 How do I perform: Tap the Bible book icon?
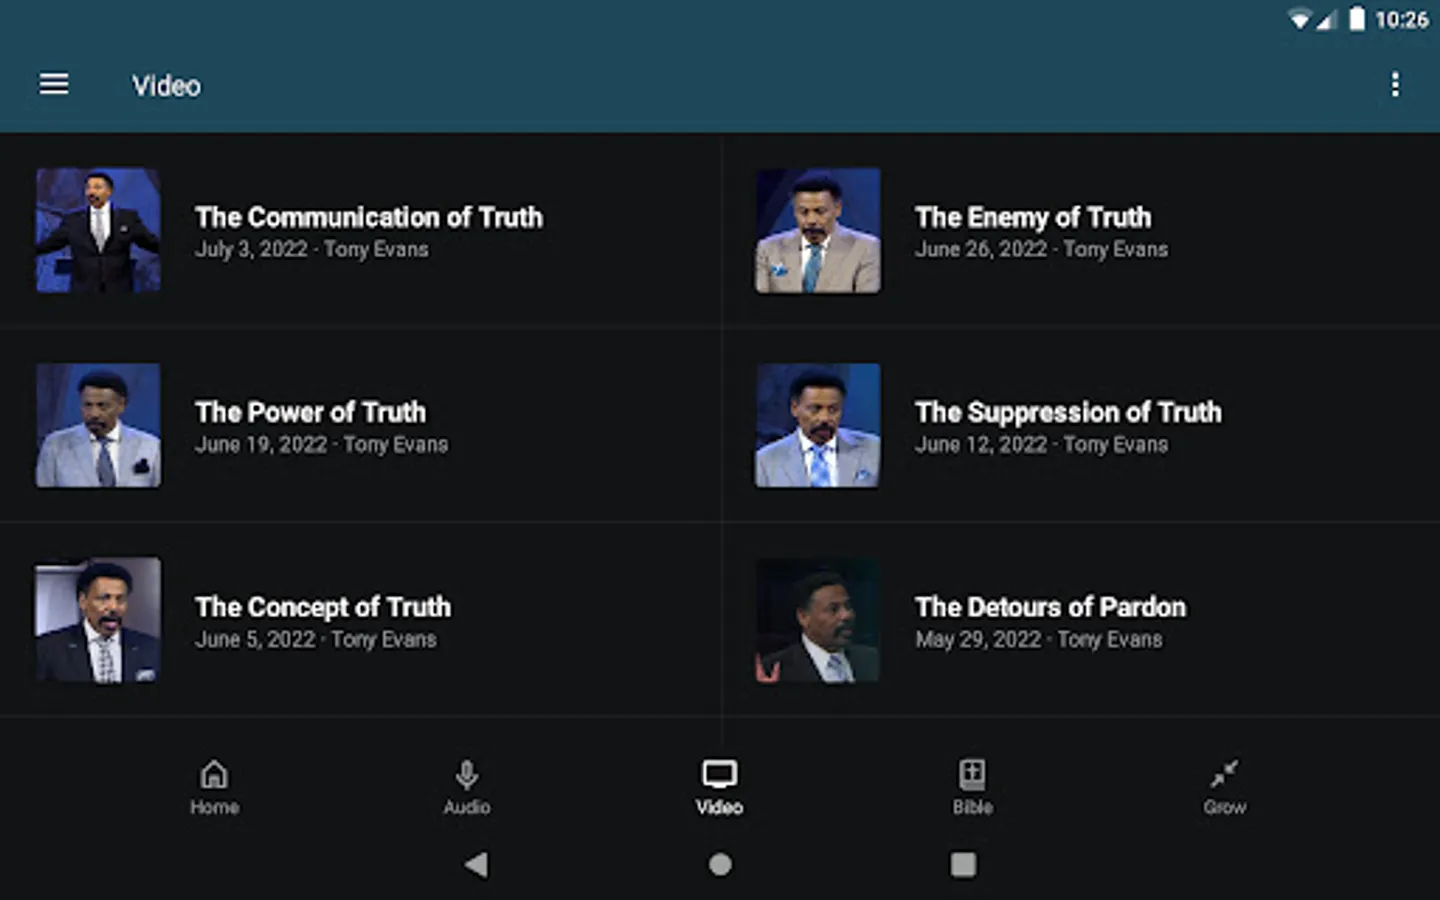[x=972, y=774]
